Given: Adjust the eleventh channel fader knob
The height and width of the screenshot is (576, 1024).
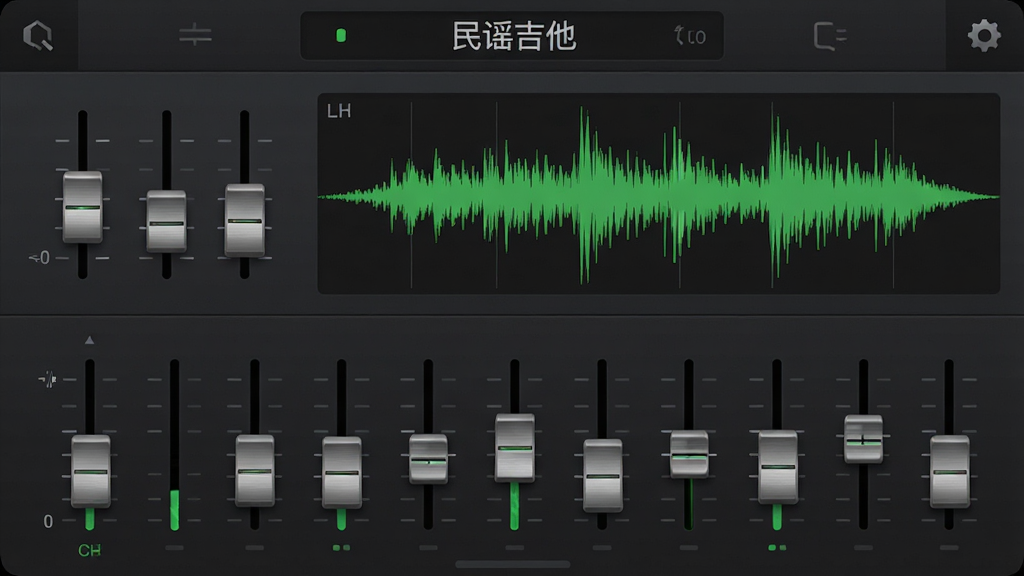Looking at the screenshot, I should coord(950,472).
